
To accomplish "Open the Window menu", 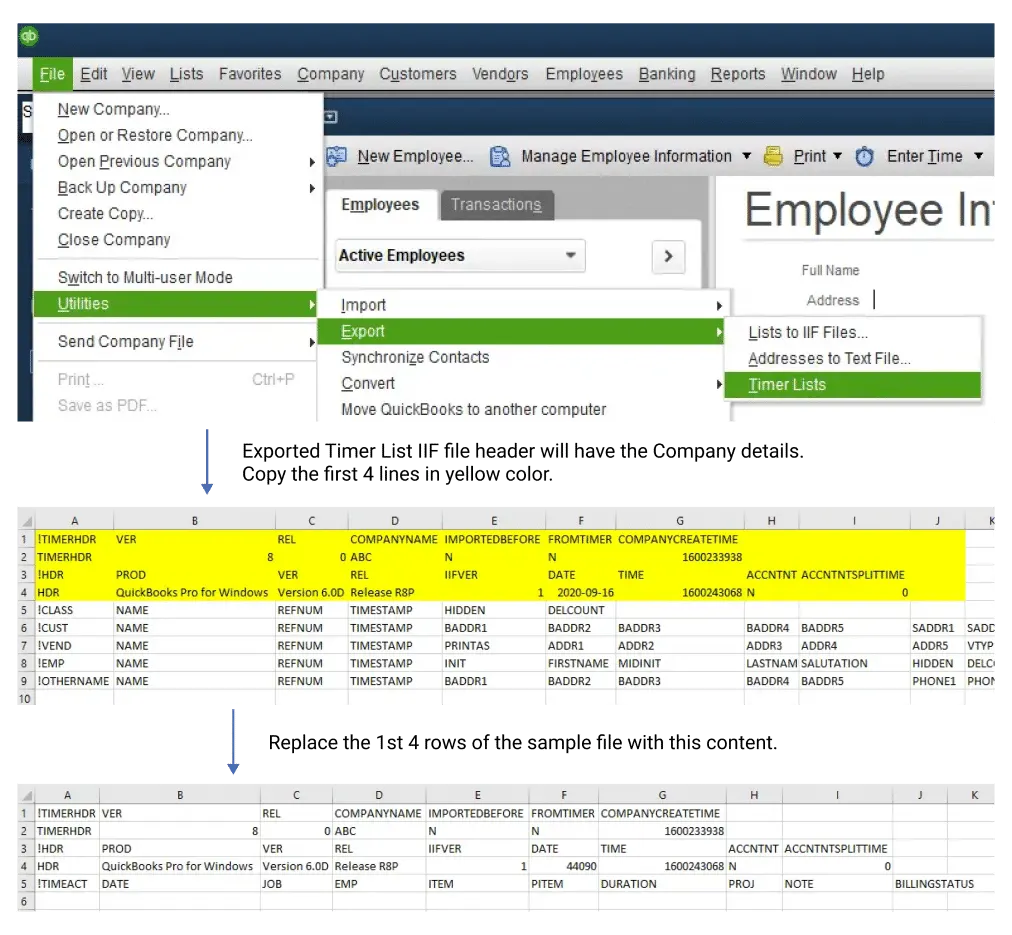I will point(809,74).
